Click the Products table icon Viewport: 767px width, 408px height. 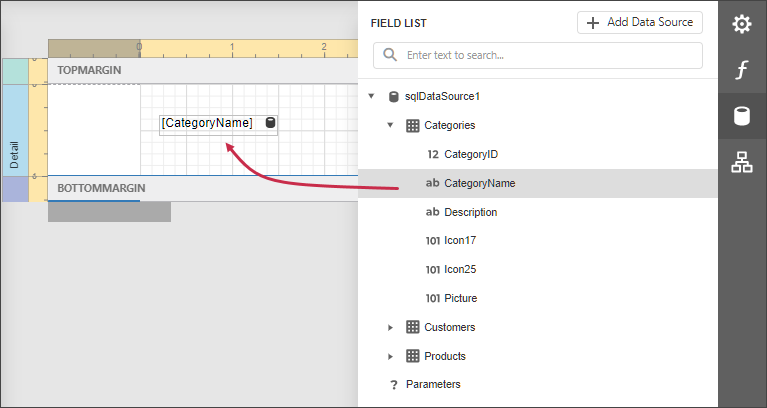pos(412,356)
